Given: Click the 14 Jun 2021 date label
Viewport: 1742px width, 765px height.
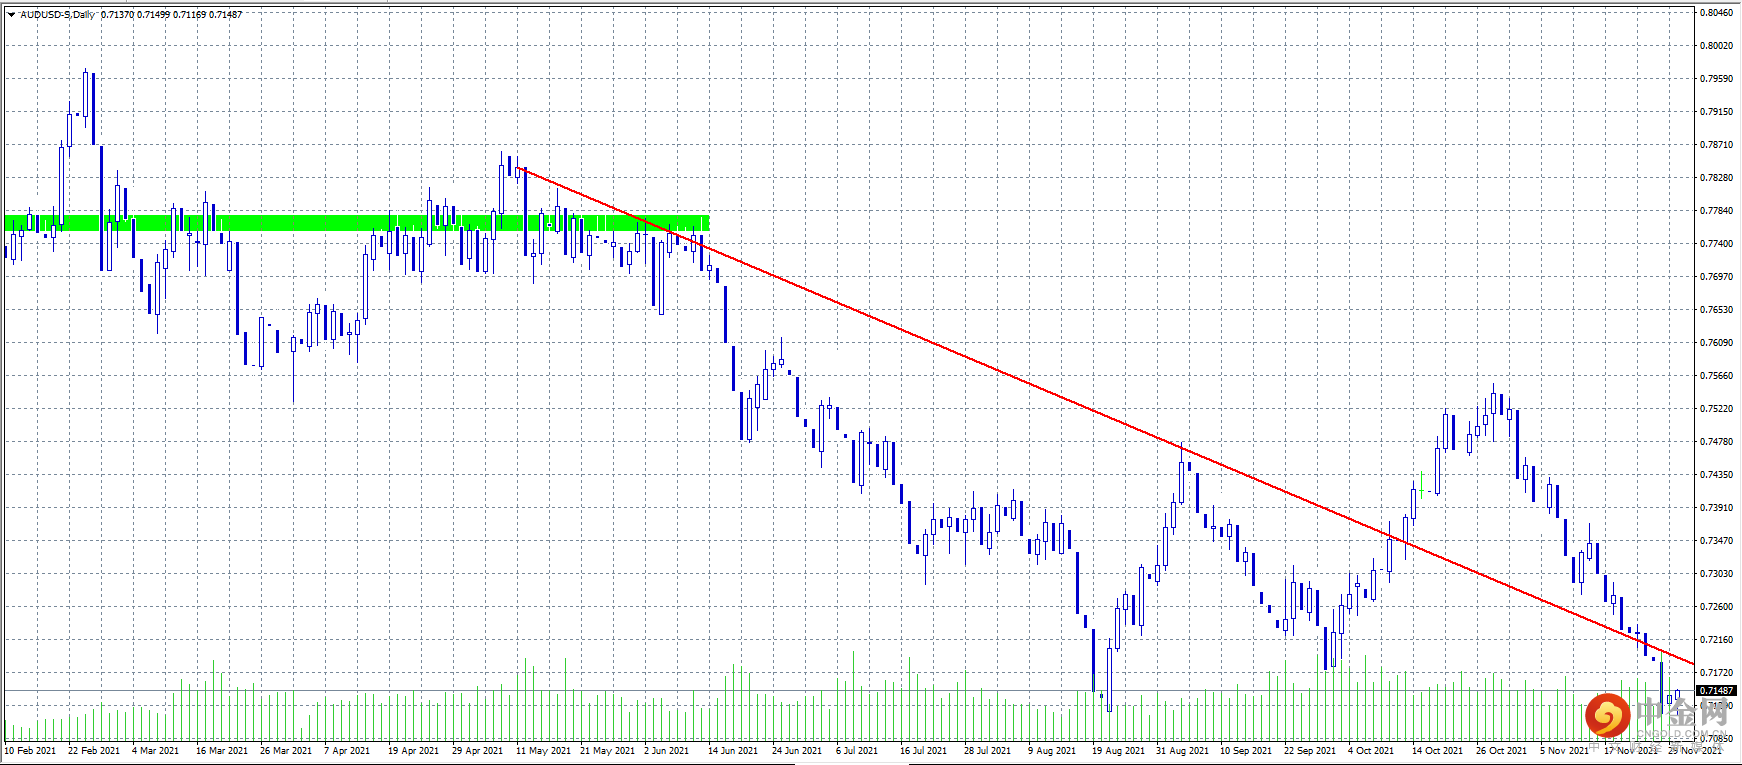Looking at the screenshot, I should click(733, 751).
